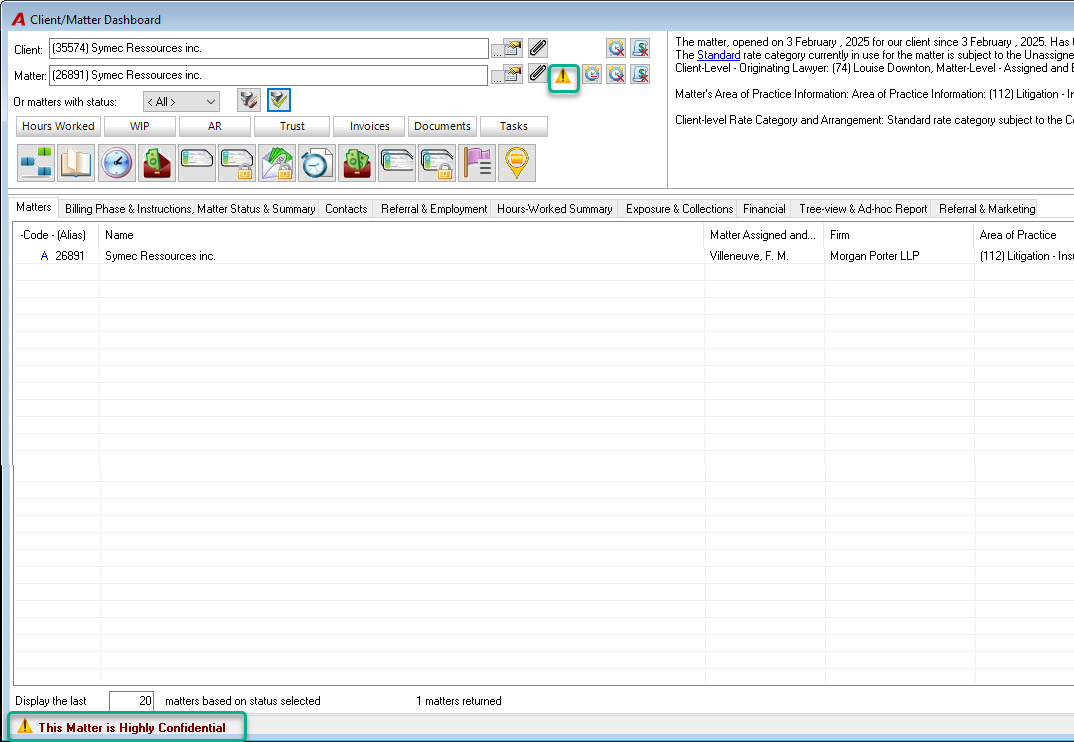Image resolution: width=1074 pixels, height=742 pixels.
Task: Open the Financial tab
Action: click(x=764, y=209)
